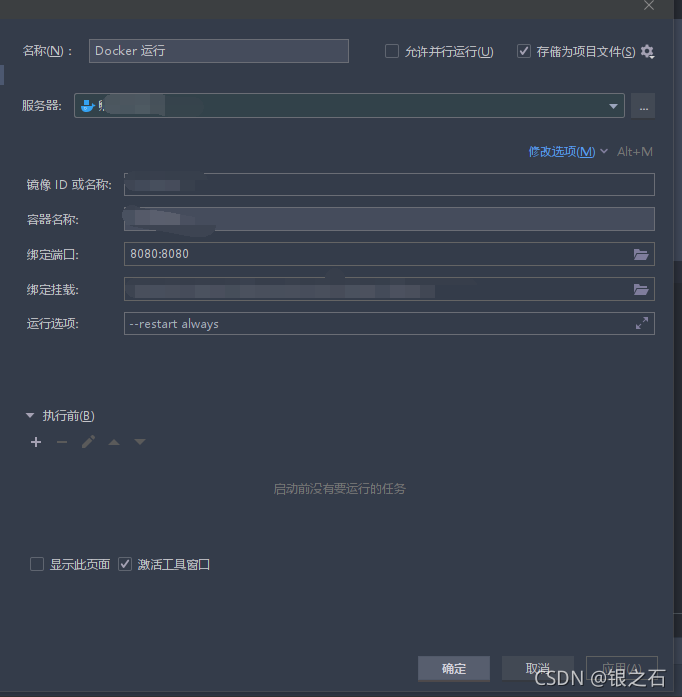Uncheck 激活工具窗口 checkbox
682x697 pixels.
click(125, 564)
